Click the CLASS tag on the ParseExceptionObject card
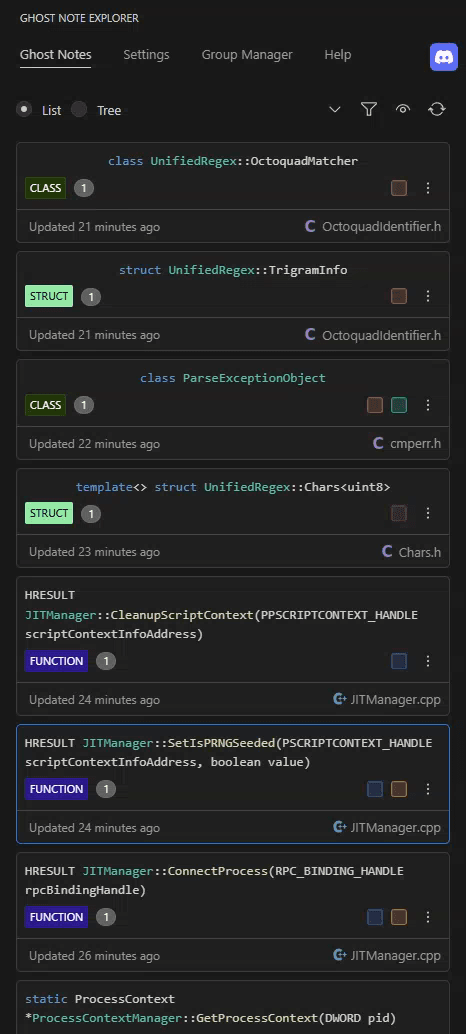This screenshot has width=466, height=1034. [x=45, y=405]
